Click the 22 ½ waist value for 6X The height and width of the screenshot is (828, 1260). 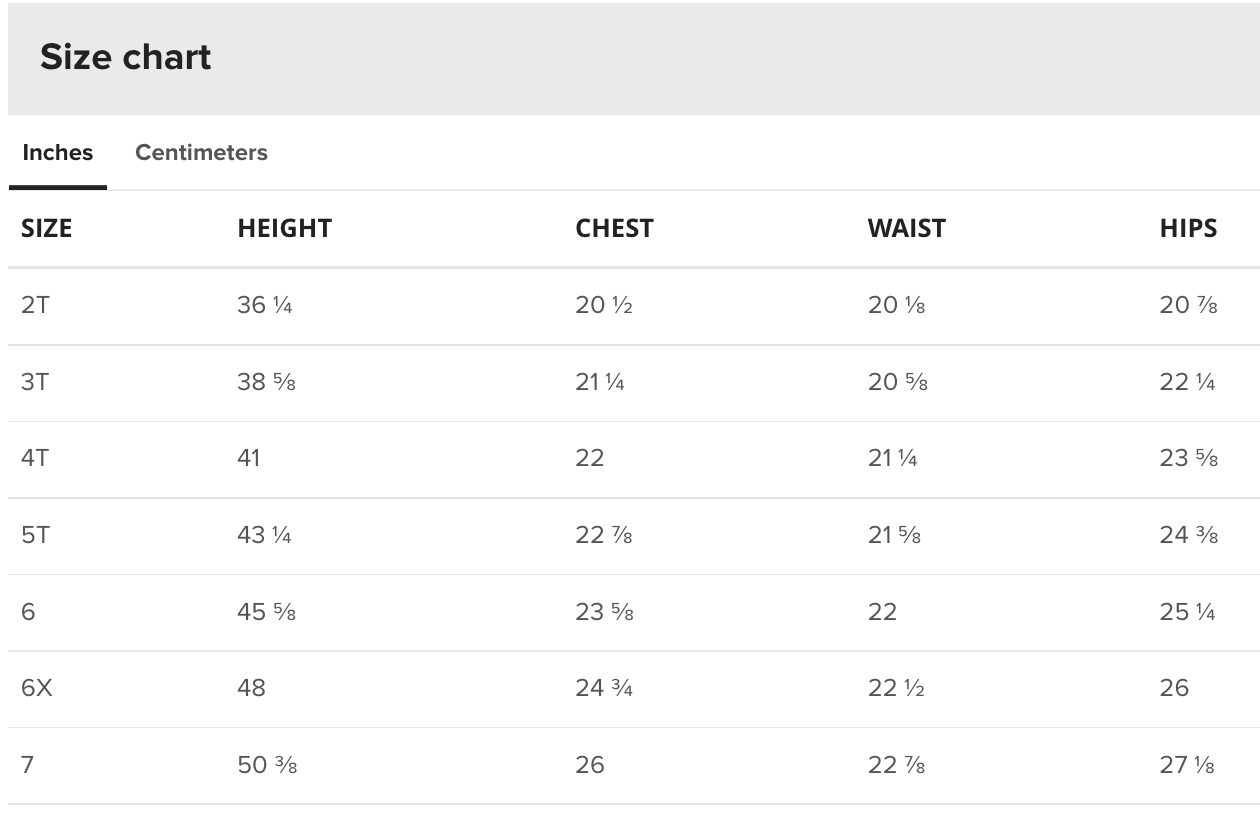896,688
